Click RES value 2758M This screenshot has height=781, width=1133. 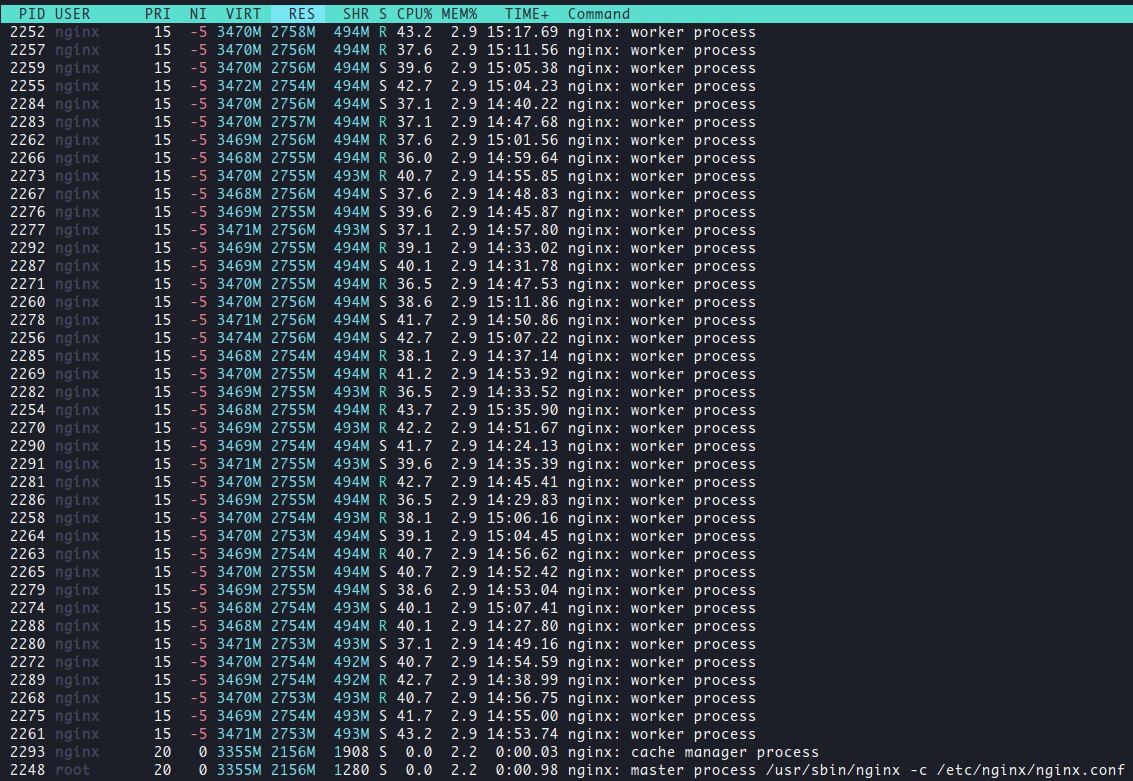[x=293, y=32]
